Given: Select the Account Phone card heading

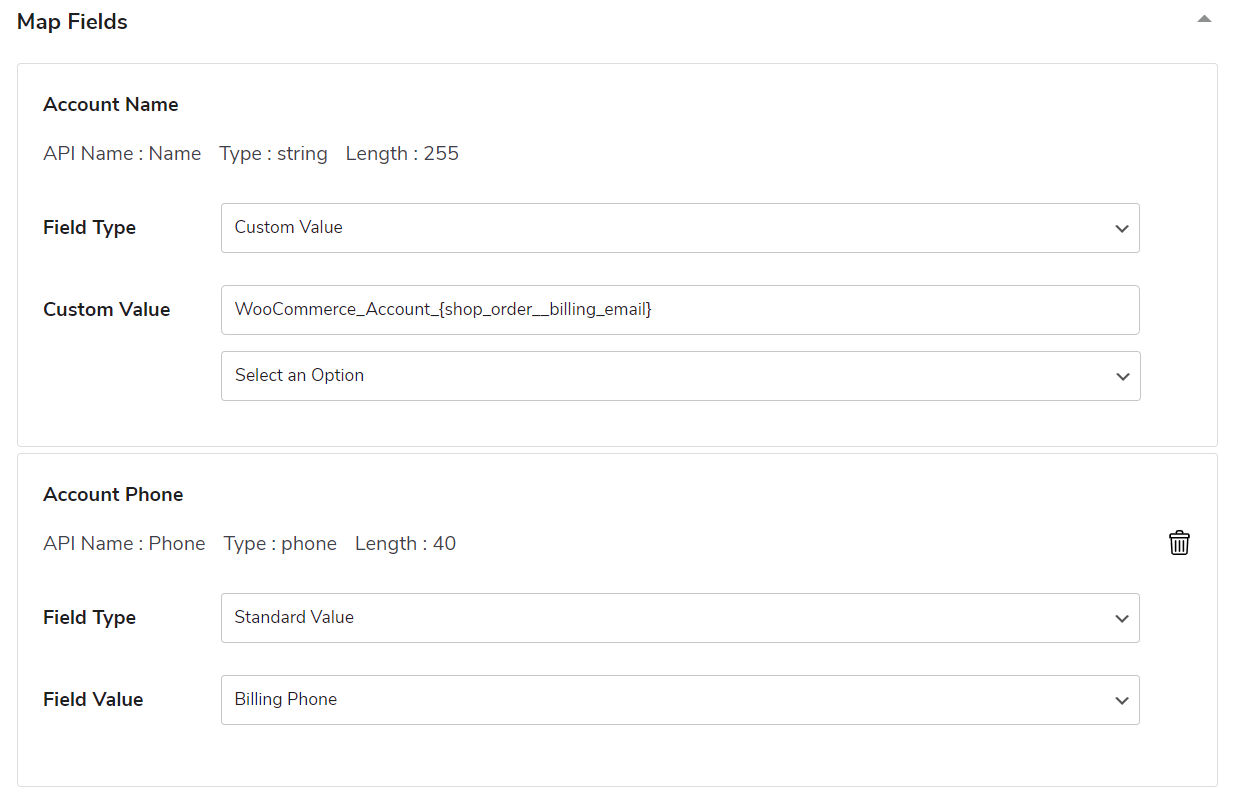Looking at the screenshot, I should pos(113,495).
